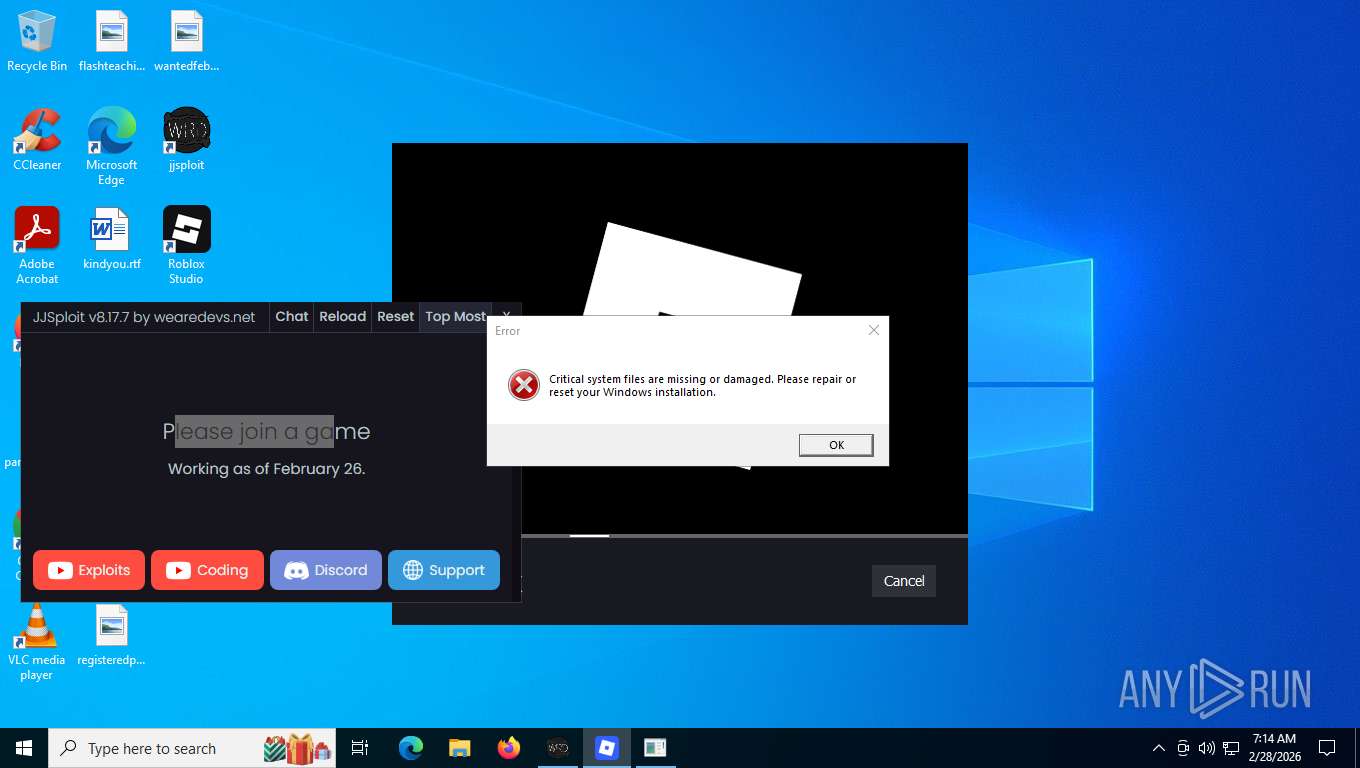Toggle Top Most in JJSploit
The width and height of the screenshot is (1360, 768).
tap(455, 316)
